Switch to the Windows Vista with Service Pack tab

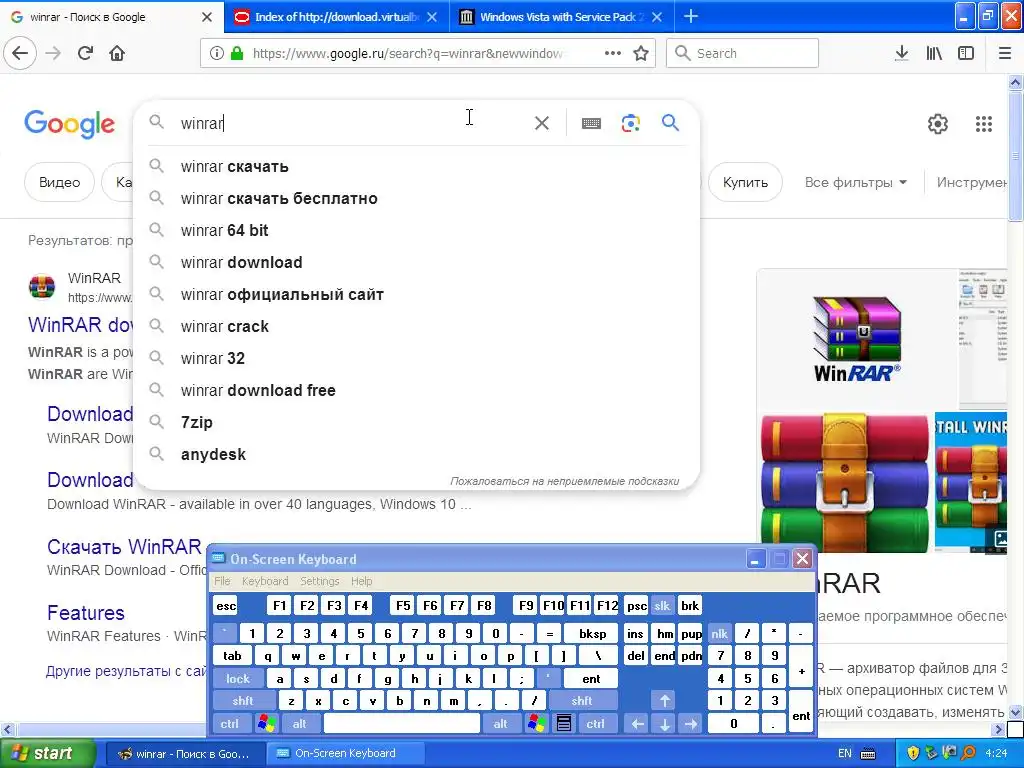(562, 17)
